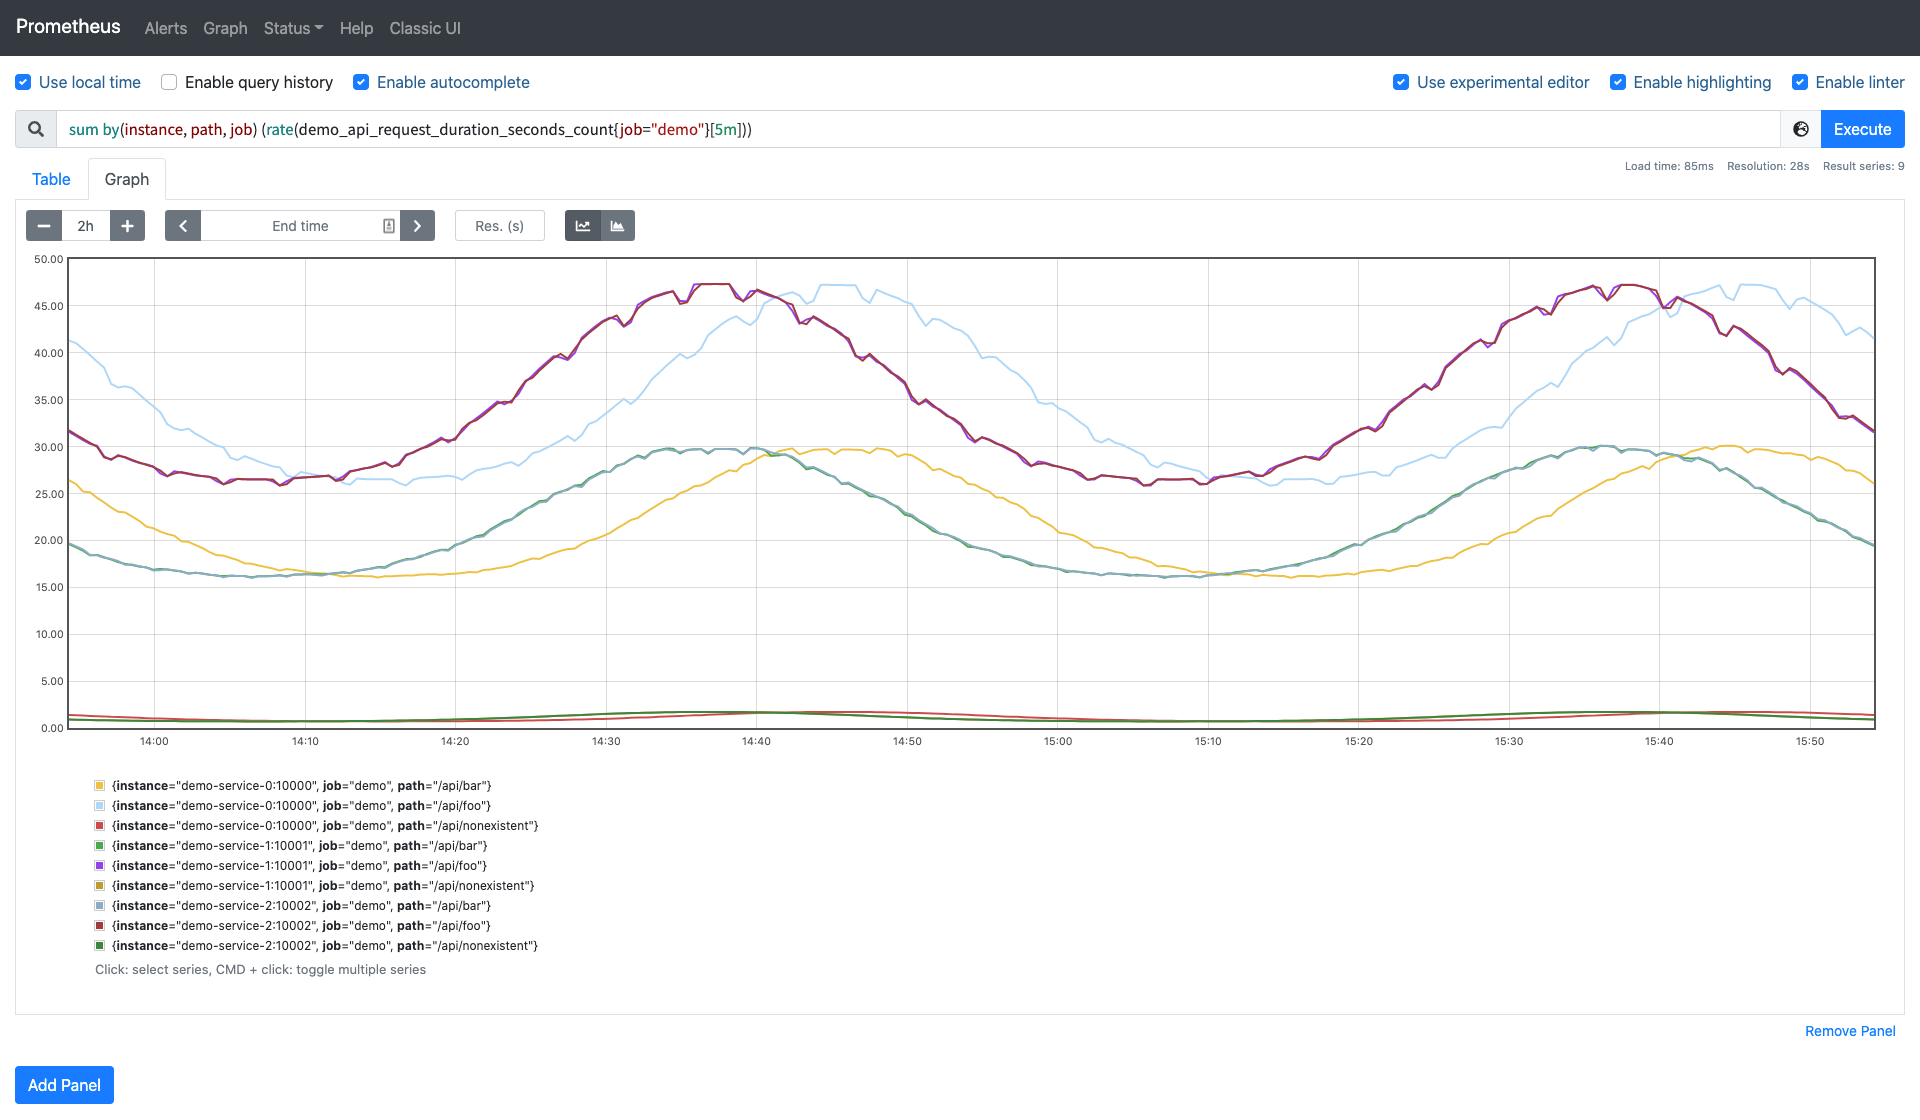1920x1120 pixels.
Task: Select series demo-service-2:10002 path /api/nonexistent
Action: 325,946
